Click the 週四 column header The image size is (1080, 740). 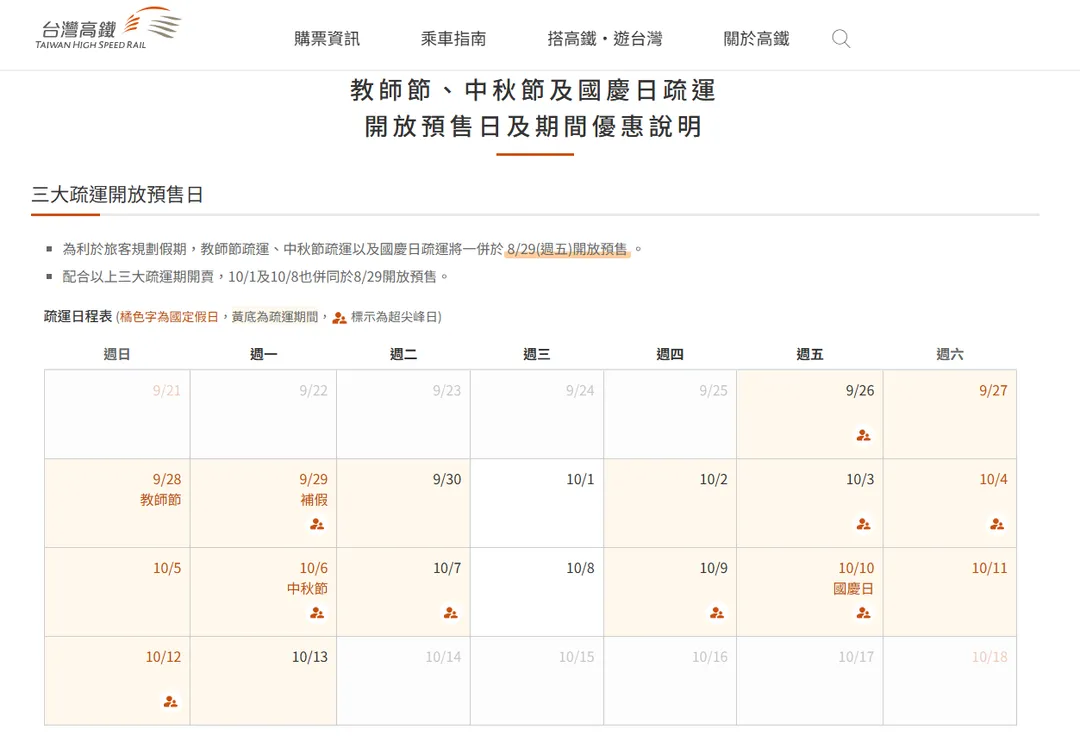(669, 354)
